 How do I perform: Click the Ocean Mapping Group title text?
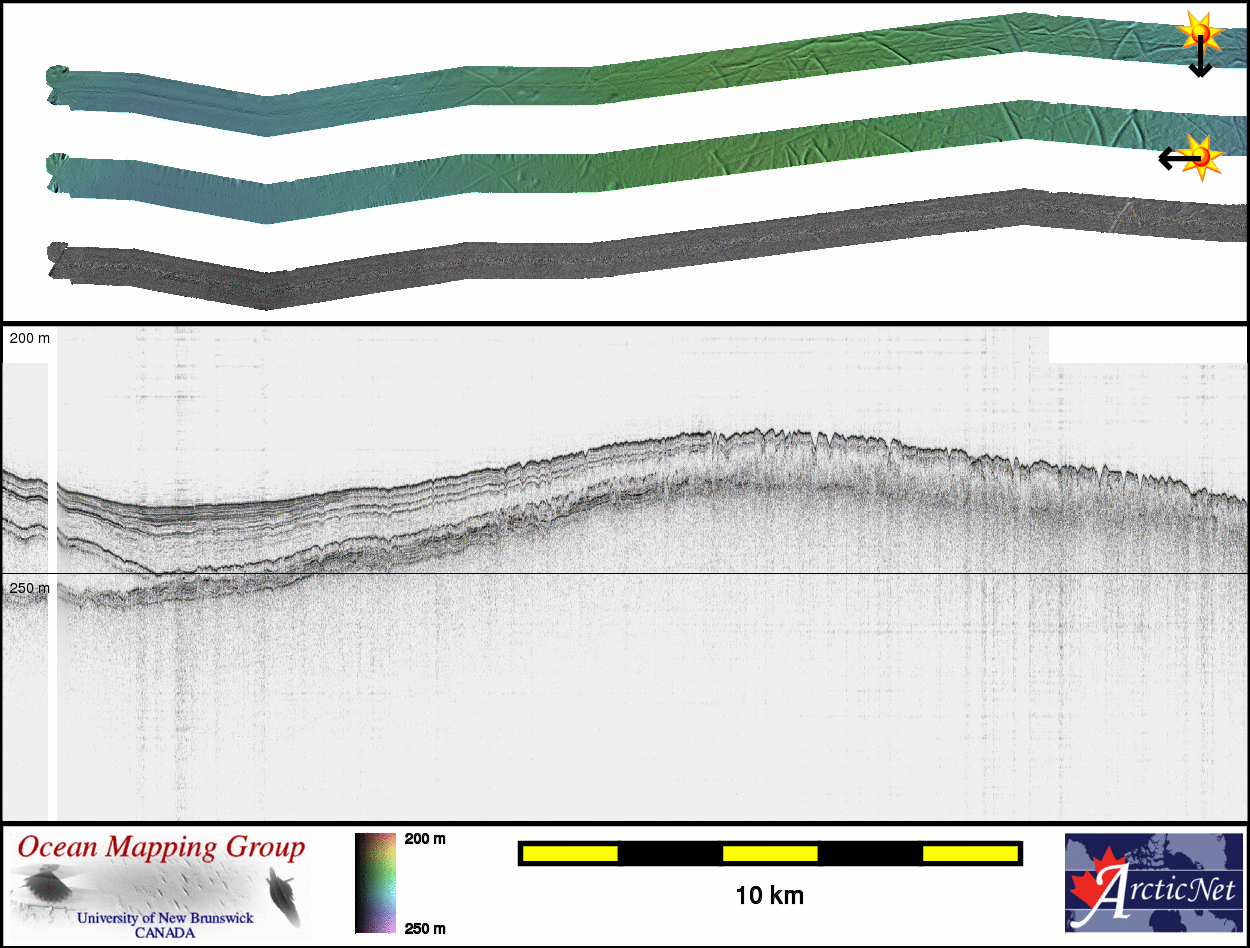pyautogui.click(x=161, y=848)
